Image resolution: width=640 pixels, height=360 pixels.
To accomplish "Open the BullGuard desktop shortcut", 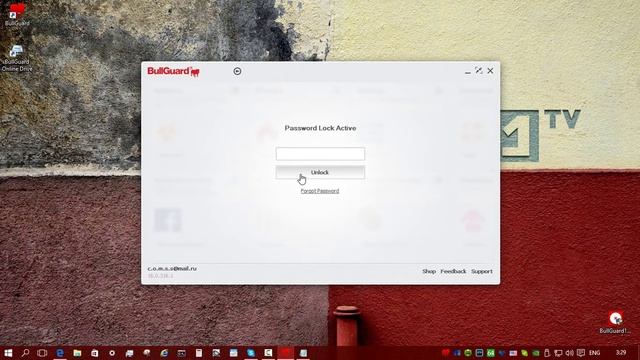I will pos(17,14).
